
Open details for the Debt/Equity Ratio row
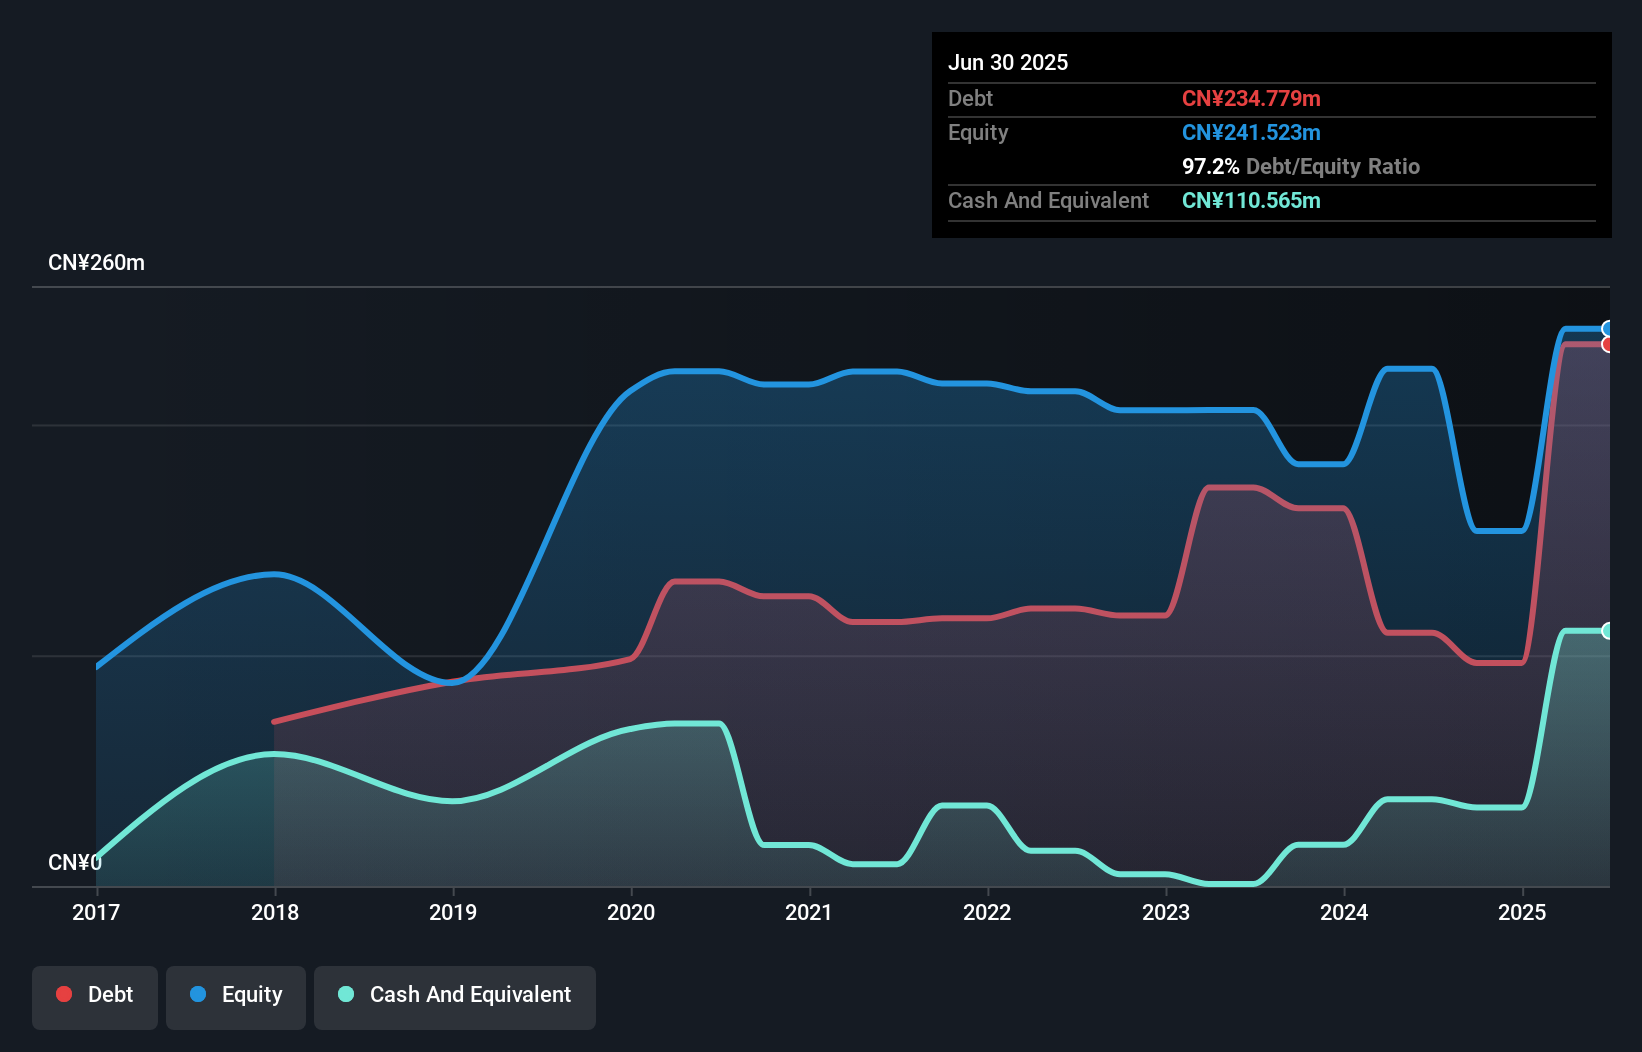(x=1302, y=166)
